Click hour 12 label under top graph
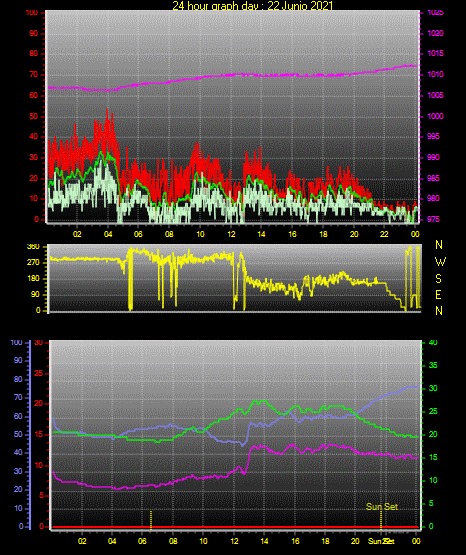Screen dimensions: 466x555 tap(231, 234)
